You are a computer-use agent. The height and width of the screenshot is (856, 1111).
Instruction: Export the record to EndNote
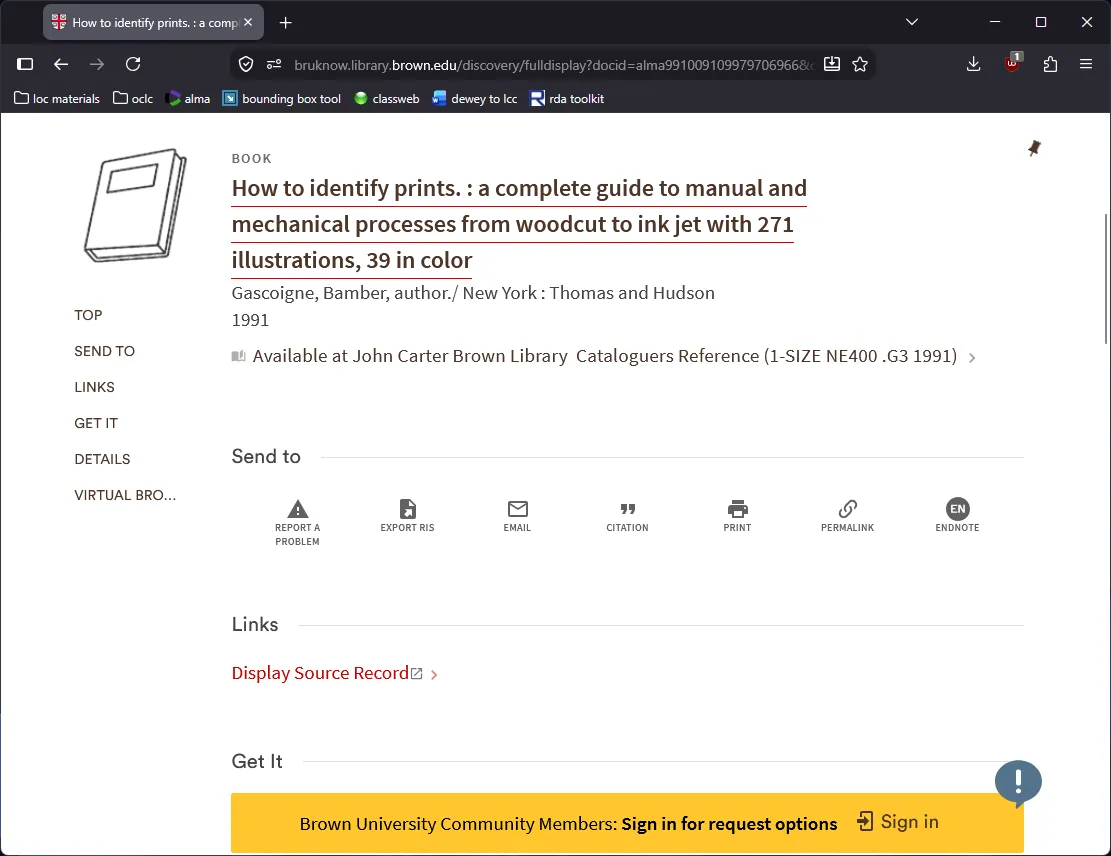(957, 515)
